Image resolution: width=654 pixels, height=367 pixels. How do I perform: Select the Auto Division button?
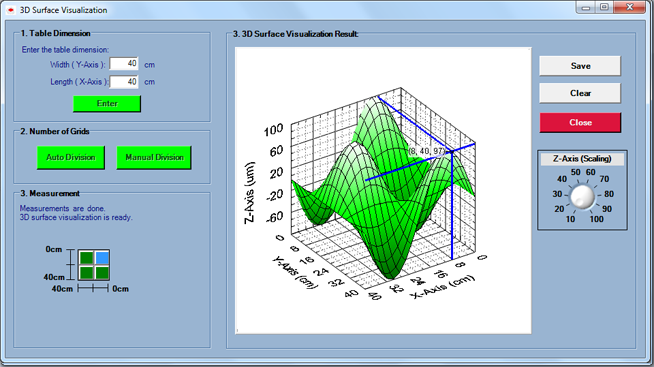click(70, 157)
